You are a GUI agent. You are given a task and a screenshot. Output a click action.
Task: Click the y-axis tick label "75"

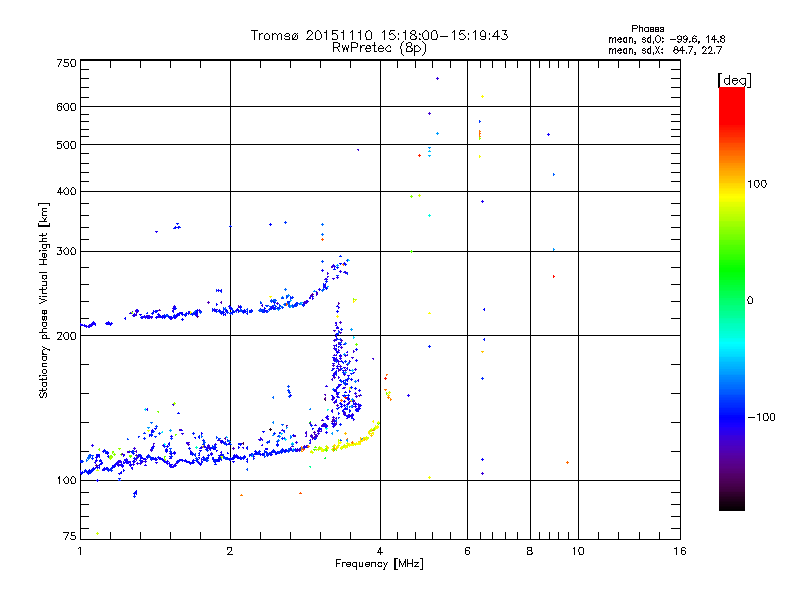point(70,536)
